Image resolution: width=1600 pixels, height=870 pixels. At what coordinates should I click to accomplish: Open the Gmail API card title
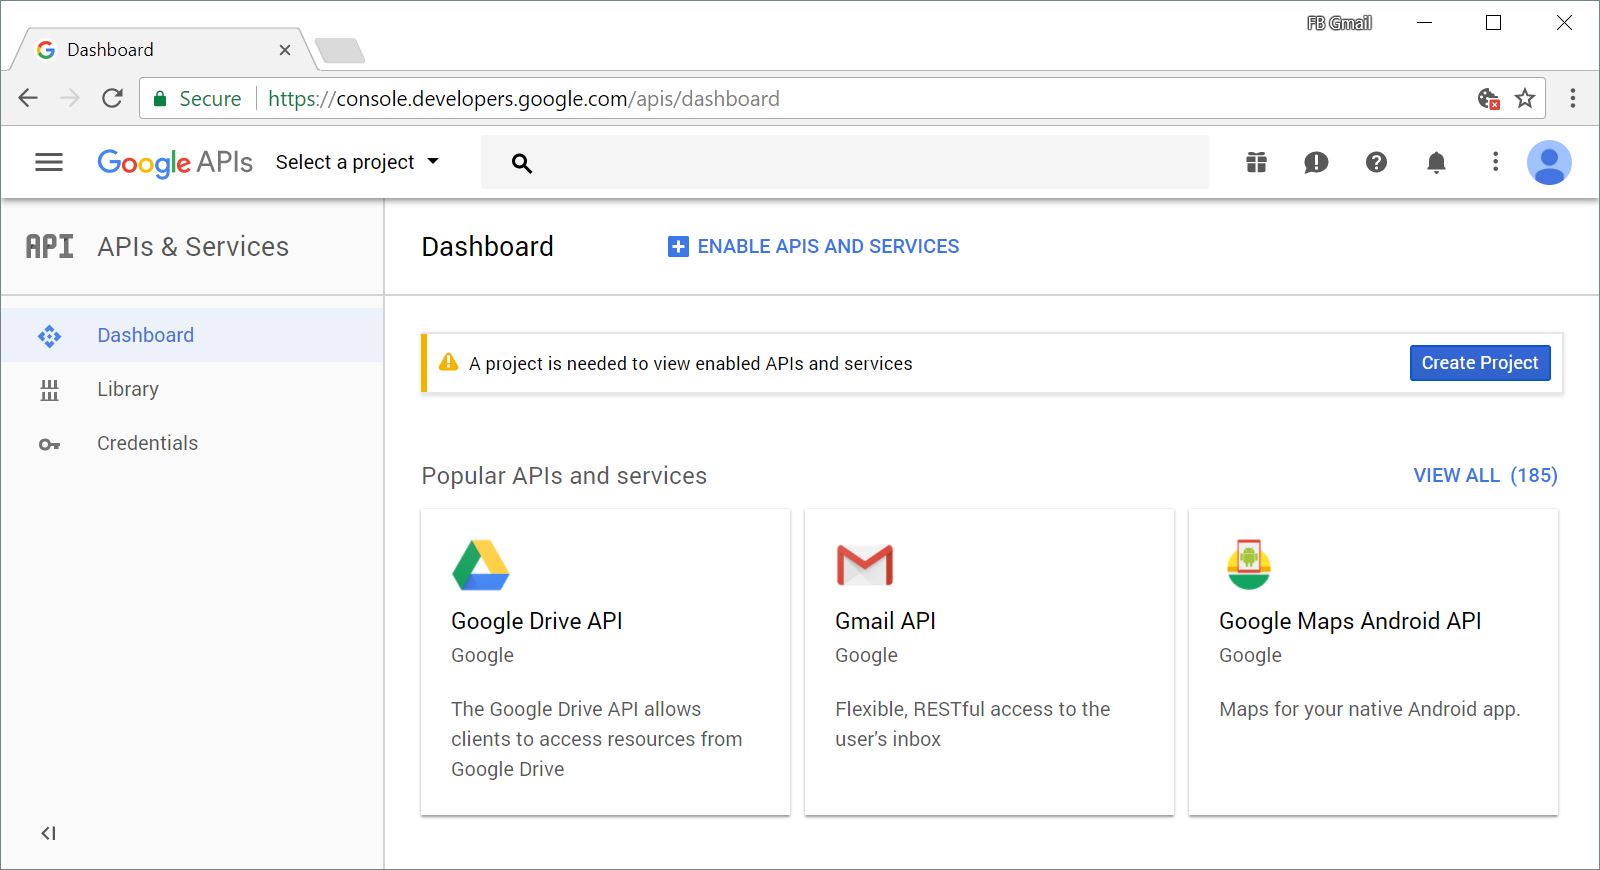(x=885, y=621)
